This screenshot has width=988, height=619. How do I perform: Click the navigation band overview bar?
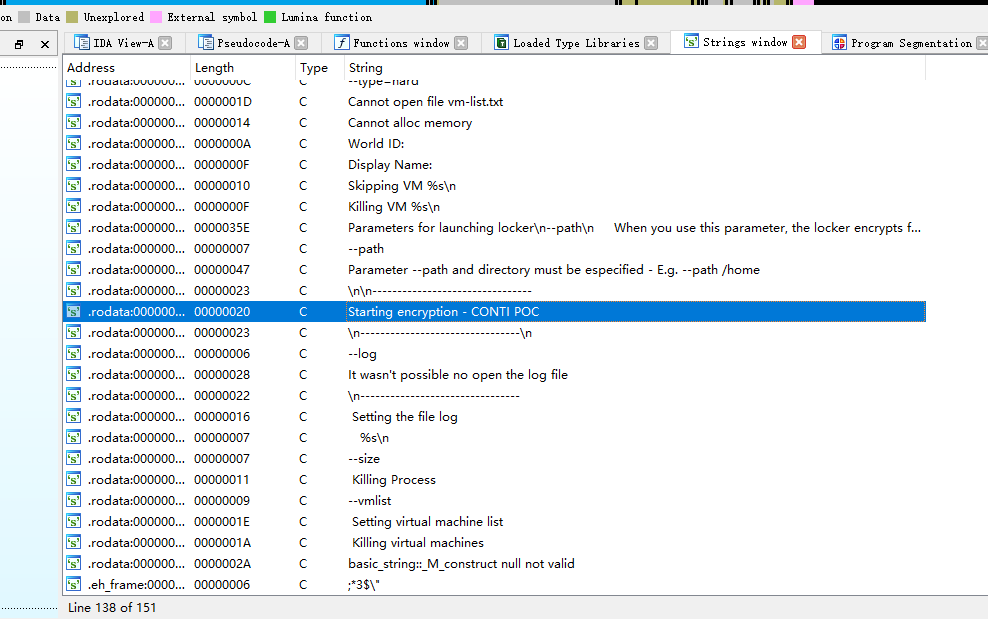[x=494, y=3]
